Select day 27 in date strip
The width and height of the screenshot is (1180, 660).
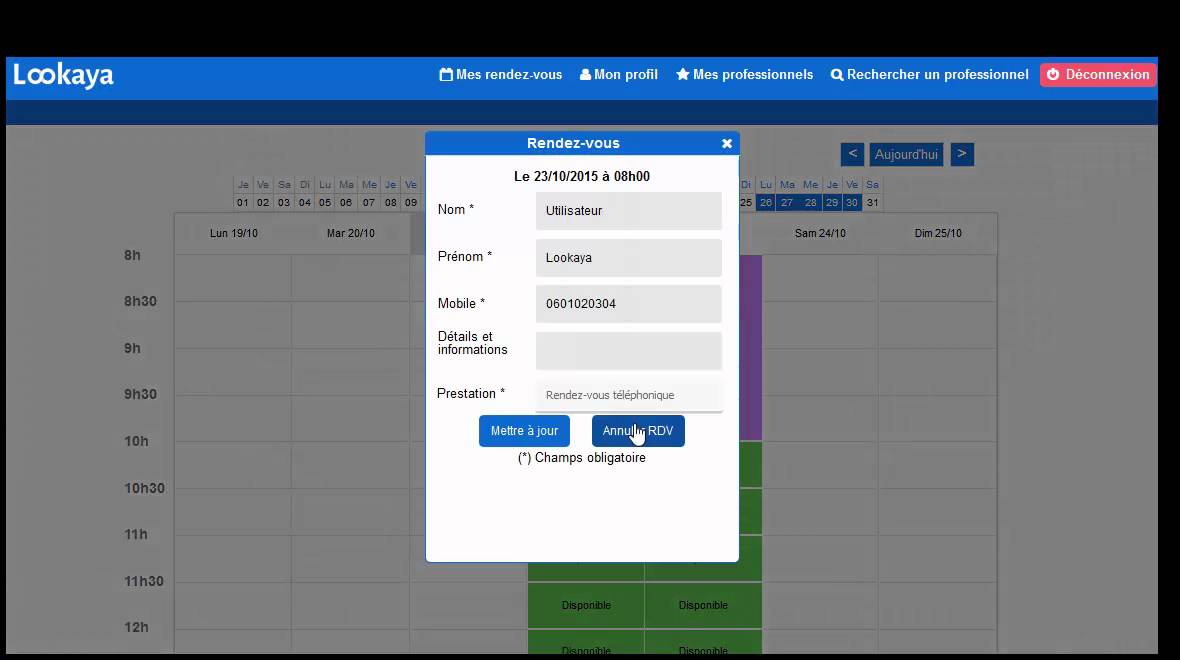pyautogui.click(x=787, y=202)
